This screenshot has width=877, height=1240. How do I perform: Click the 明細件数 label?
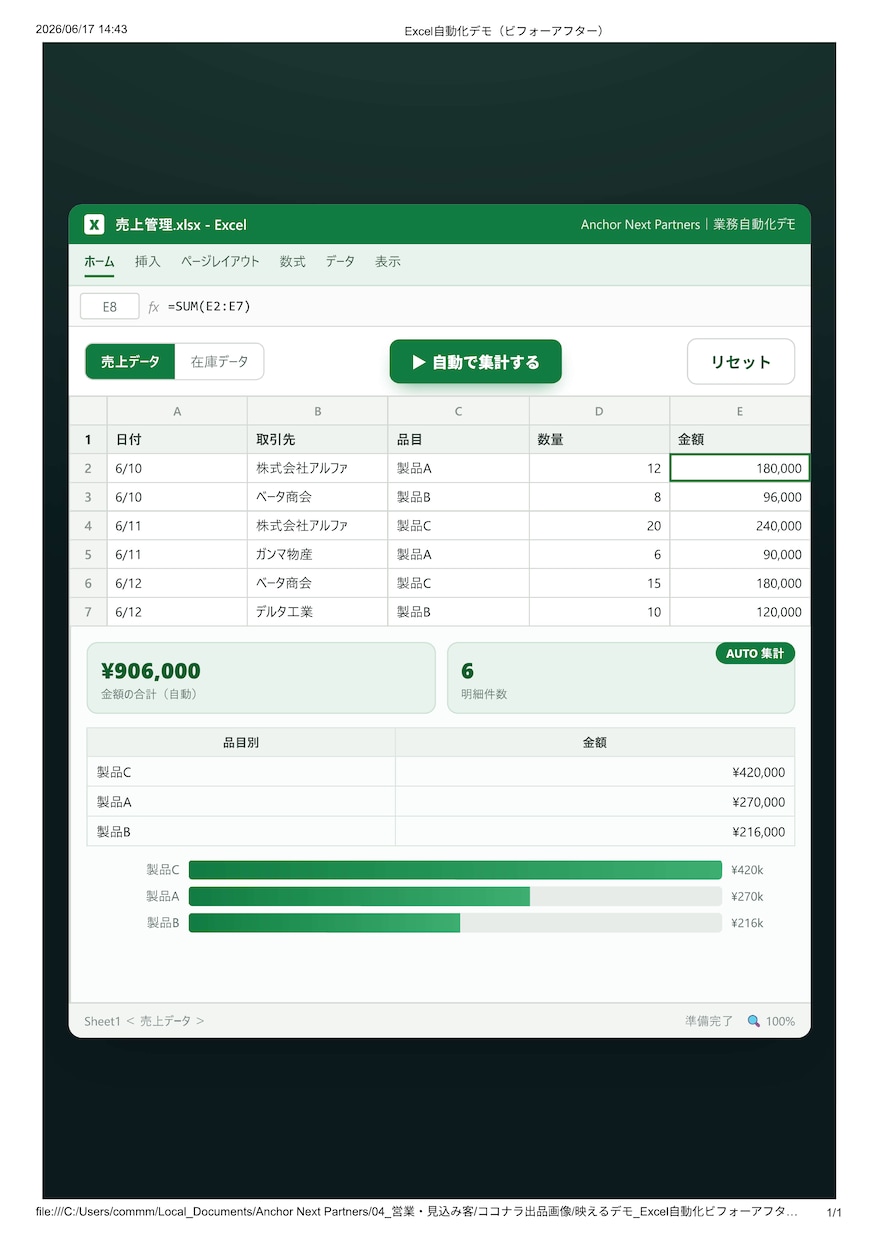coord(484,694)
